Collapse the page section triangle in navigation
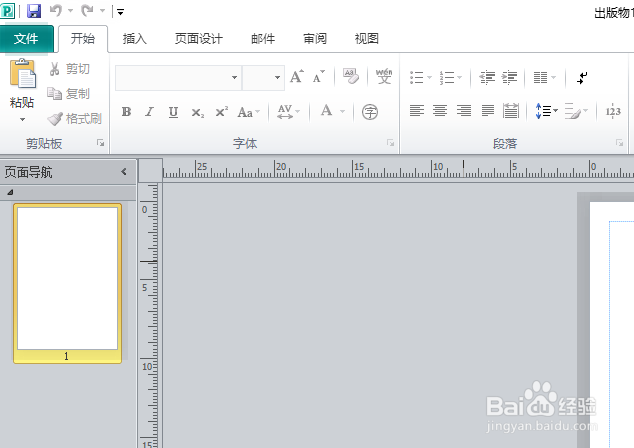The image size is (634, 448). (x=10, y=192)
